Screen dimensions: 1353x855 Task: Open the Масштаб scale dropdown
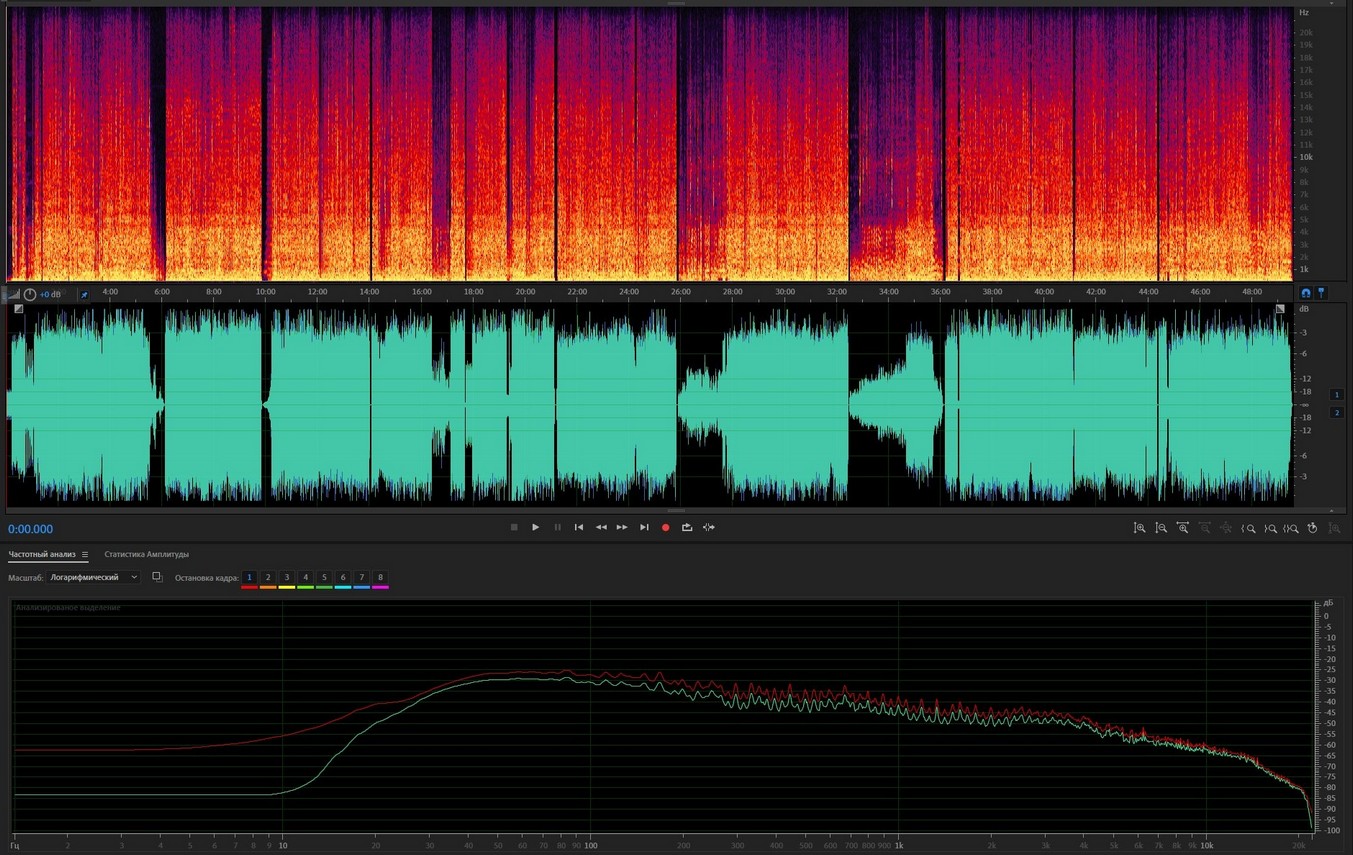point(95,577)
